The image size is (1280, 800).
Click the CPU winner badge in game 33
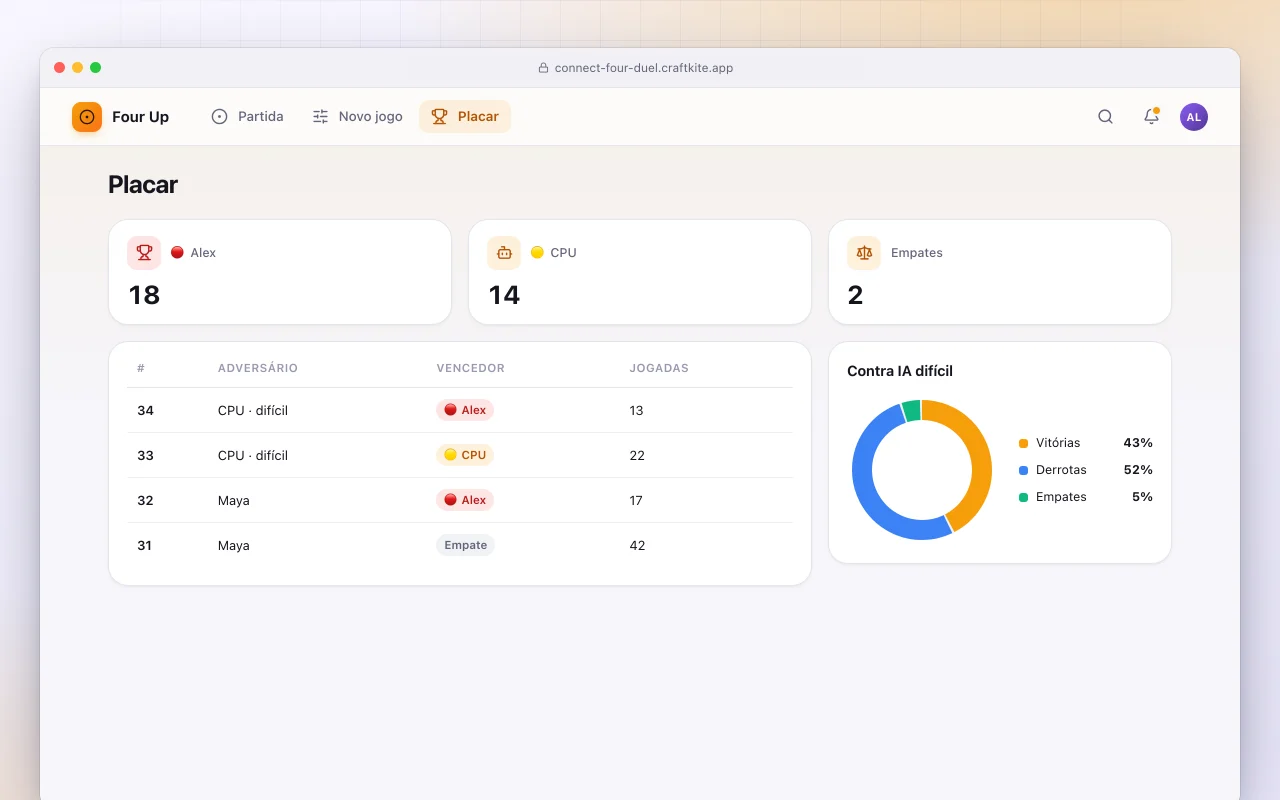click(465, 455)
